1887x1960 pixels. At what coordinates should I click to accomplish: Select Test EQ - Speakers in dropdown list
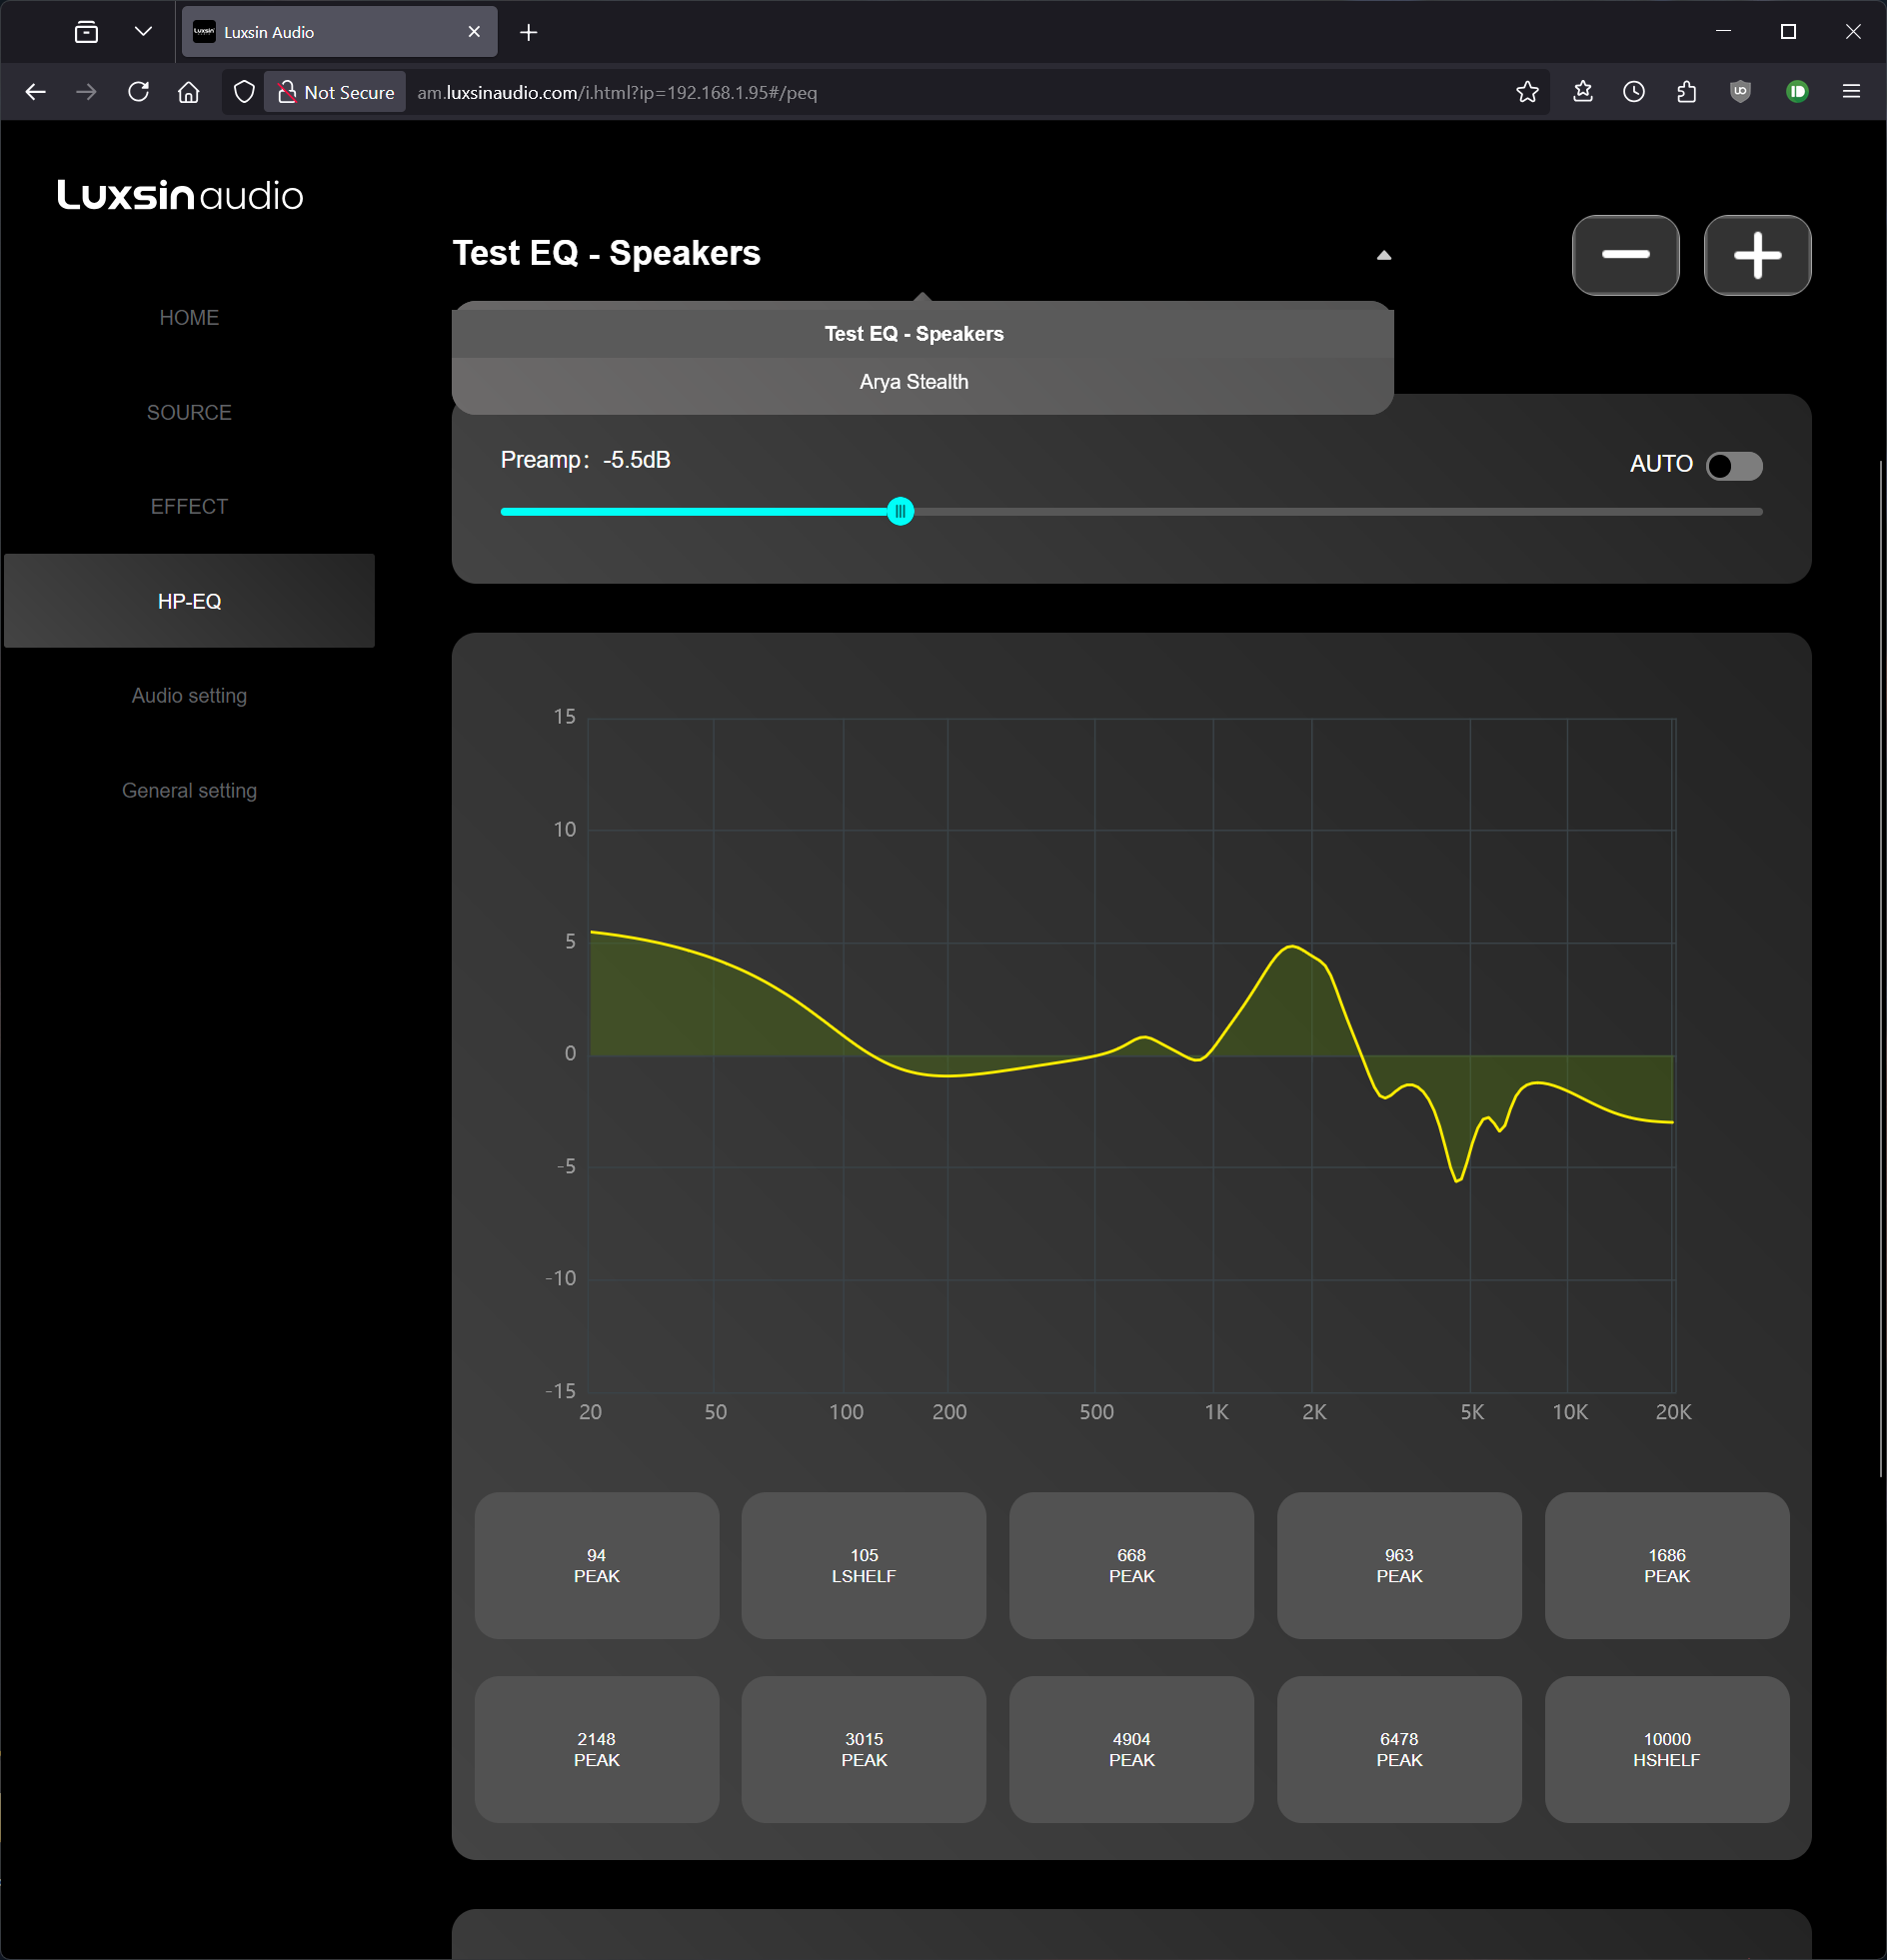click(x=922, y=334)
